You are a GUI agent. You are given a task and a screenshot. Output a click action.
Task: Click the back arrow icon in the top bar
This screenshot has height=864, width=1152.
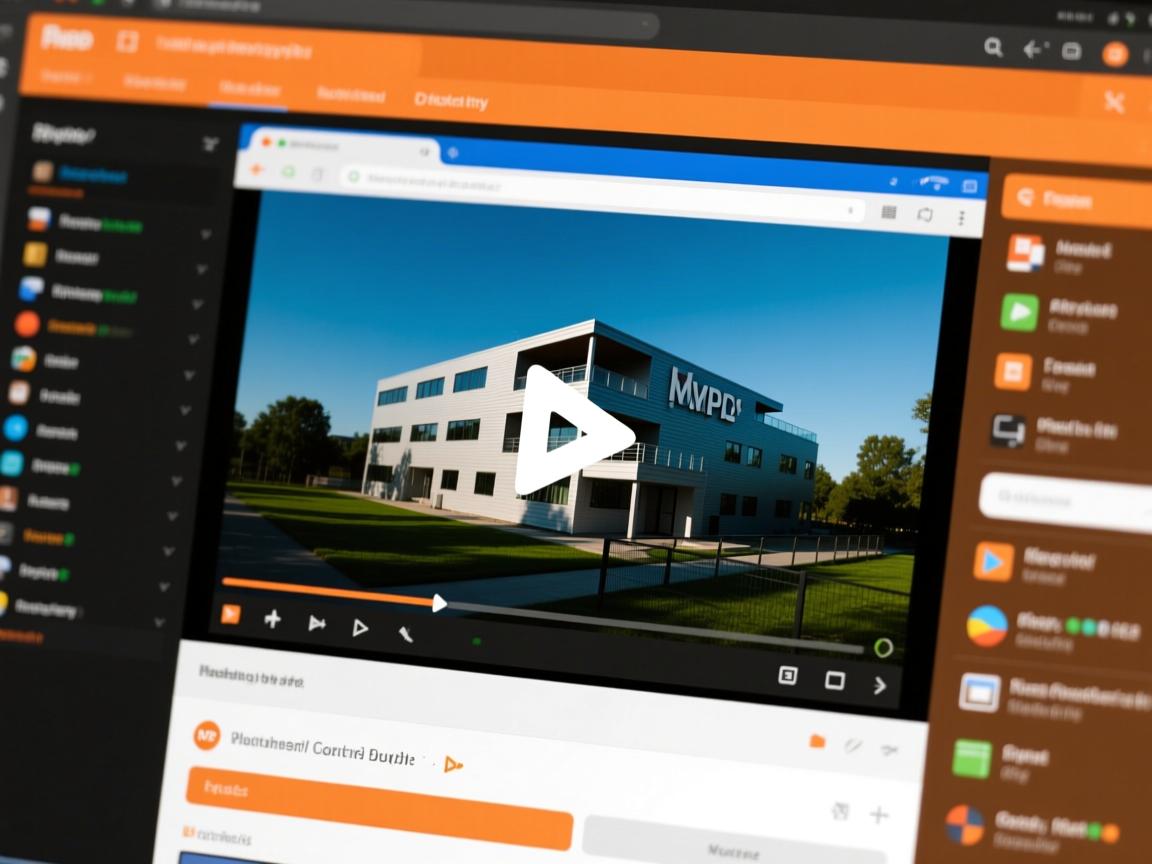pos(1034,49)
